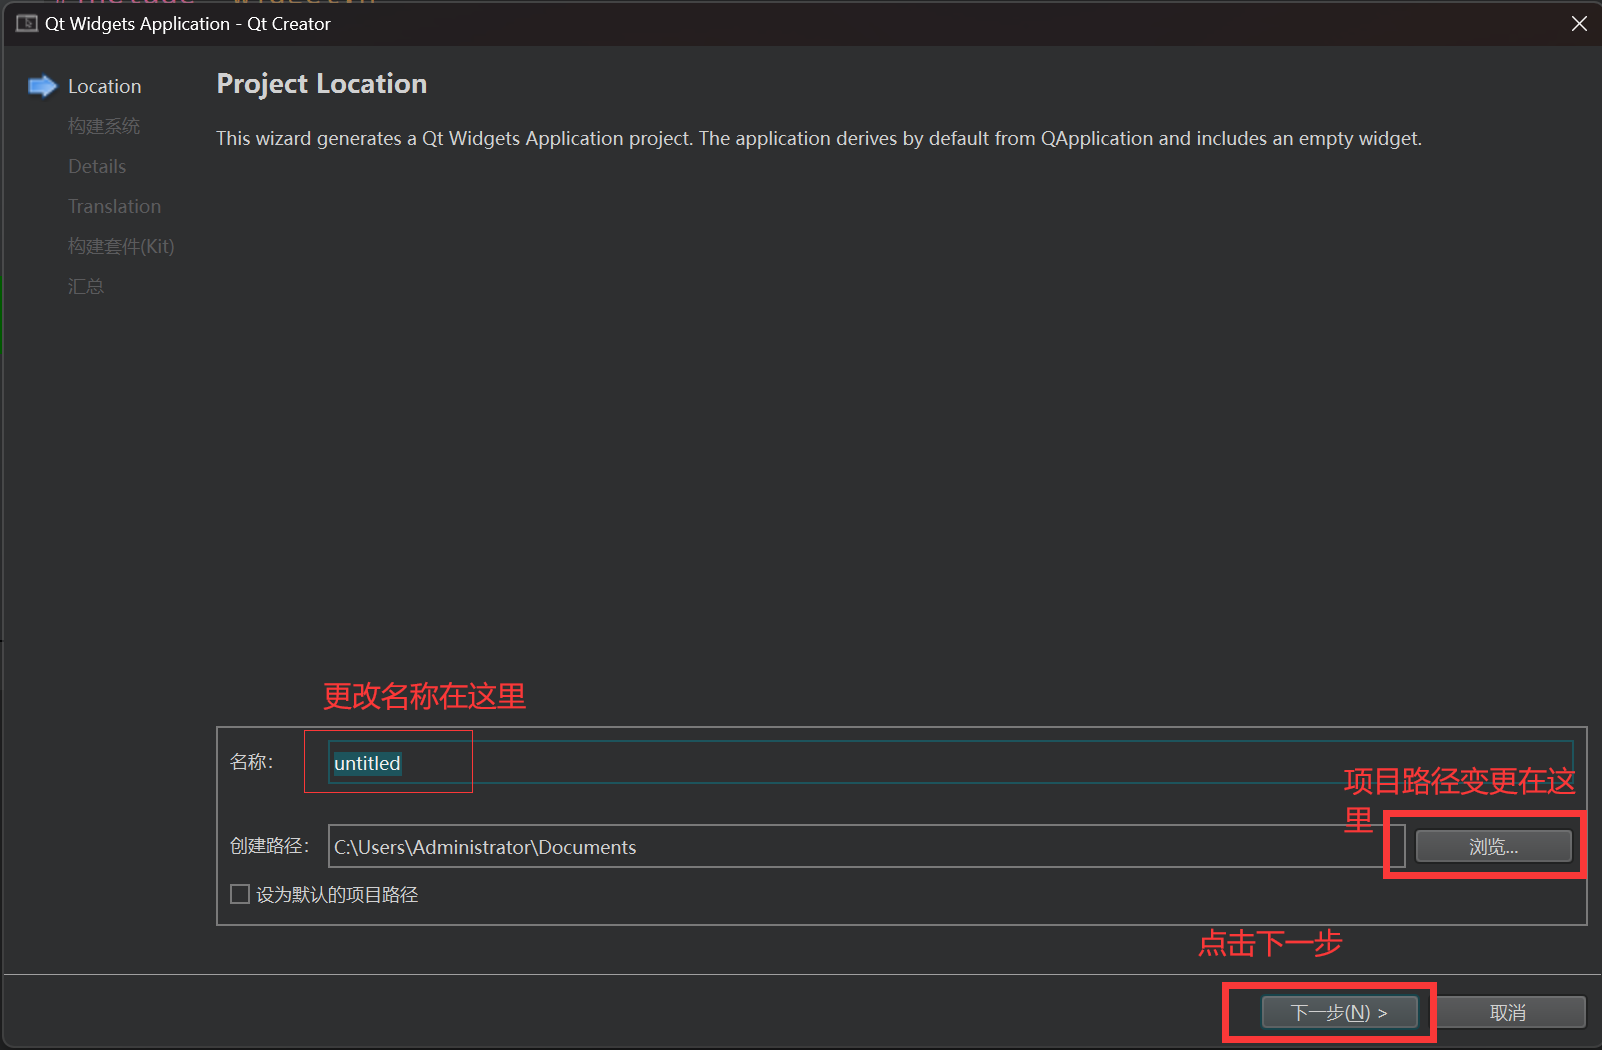The image size is (1602, 1050).
Task: Click the wizard description text paragraph
Action: [818, 139]
